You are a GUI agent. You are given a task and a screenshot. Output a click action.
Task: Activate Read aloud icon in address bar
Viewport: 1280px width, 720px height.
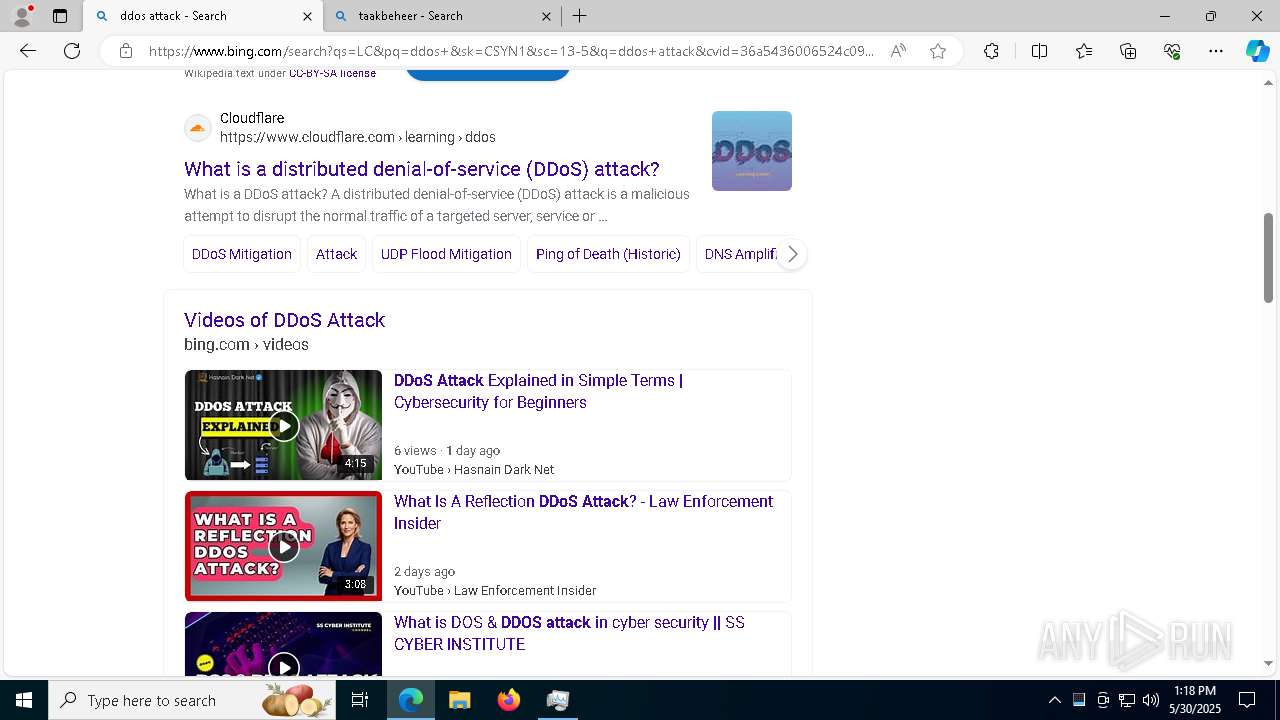(898, 51)
